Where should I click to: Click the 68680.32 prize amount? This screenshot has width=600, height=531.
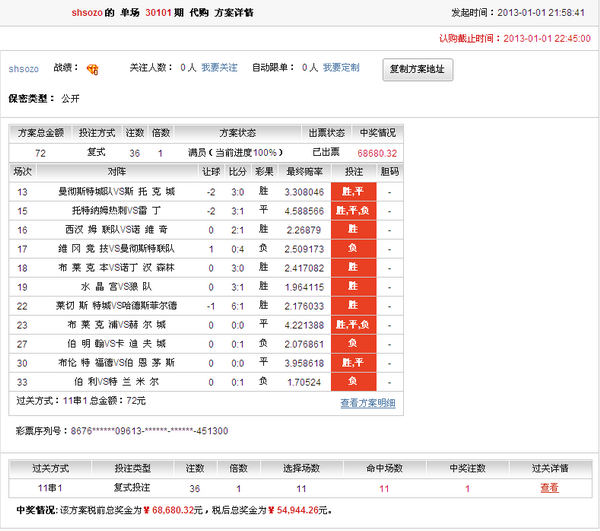pyautogui.click(x=377, y=153)
